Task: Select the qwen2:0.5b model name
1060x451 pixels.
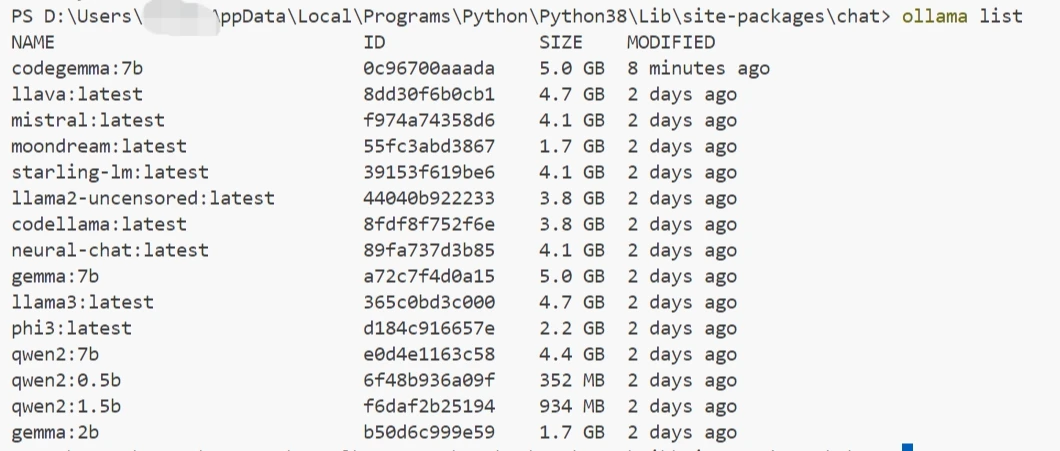Action: coord(65,380)
